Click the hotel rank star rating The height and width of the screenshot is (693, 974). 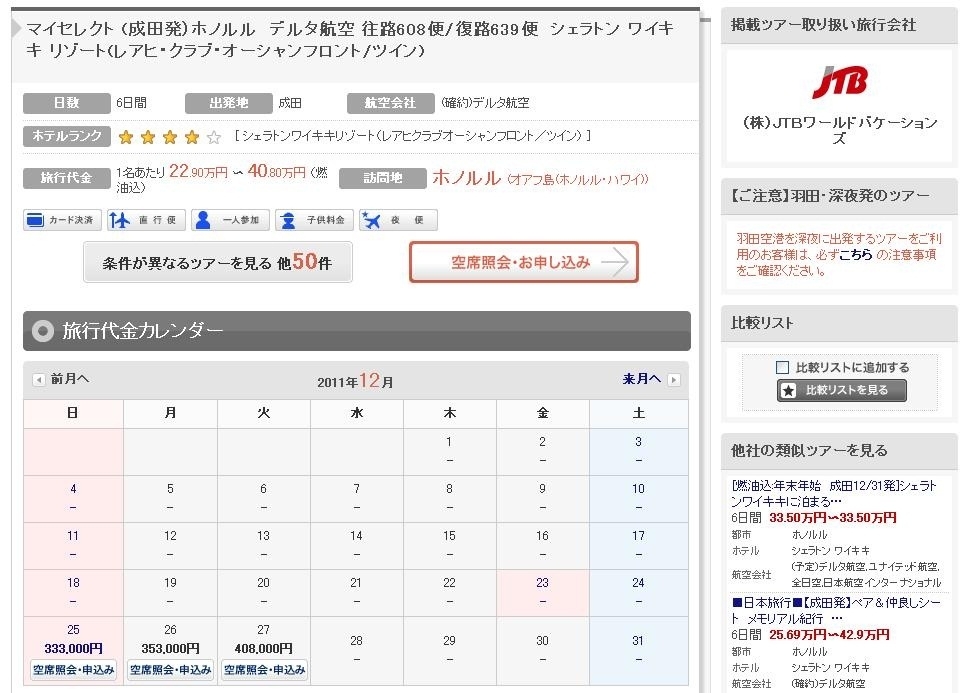pyautogui.click(x=170, y=137)
